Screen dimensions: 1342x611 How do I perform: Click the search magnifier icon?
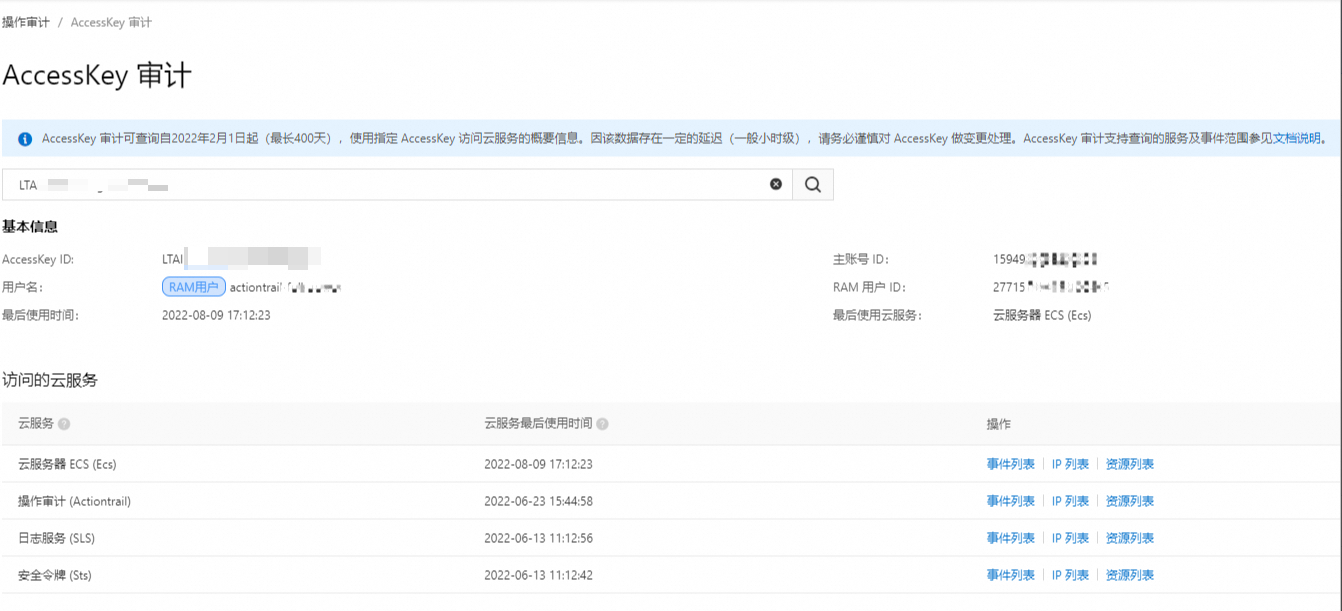[x=811, y=184]
